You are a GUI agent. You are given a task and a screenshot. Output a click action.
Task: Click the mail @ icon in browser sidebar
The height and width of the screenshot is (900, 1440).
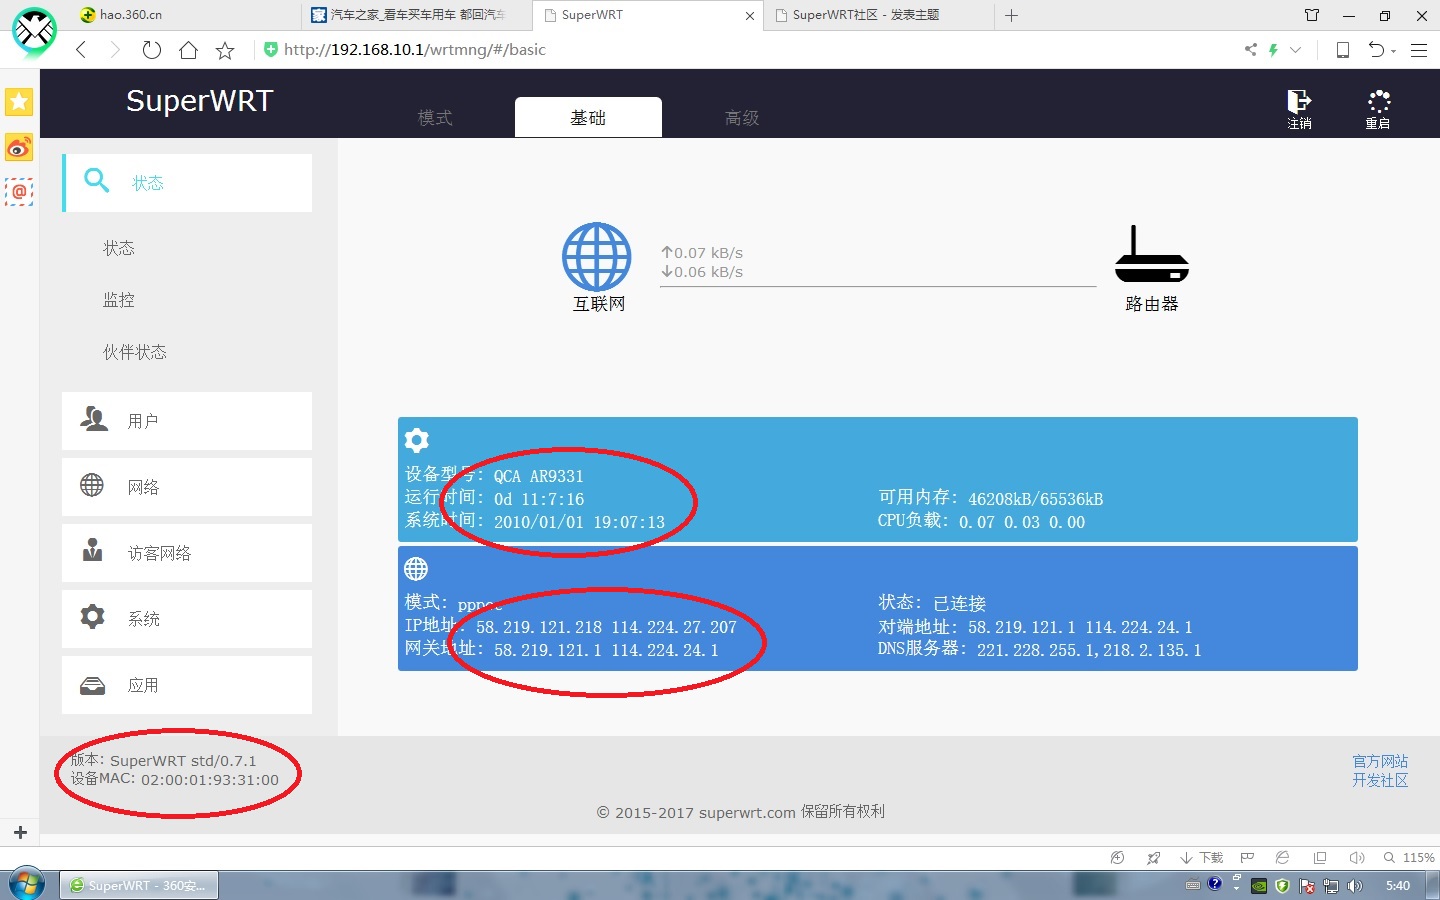[19, 191]
